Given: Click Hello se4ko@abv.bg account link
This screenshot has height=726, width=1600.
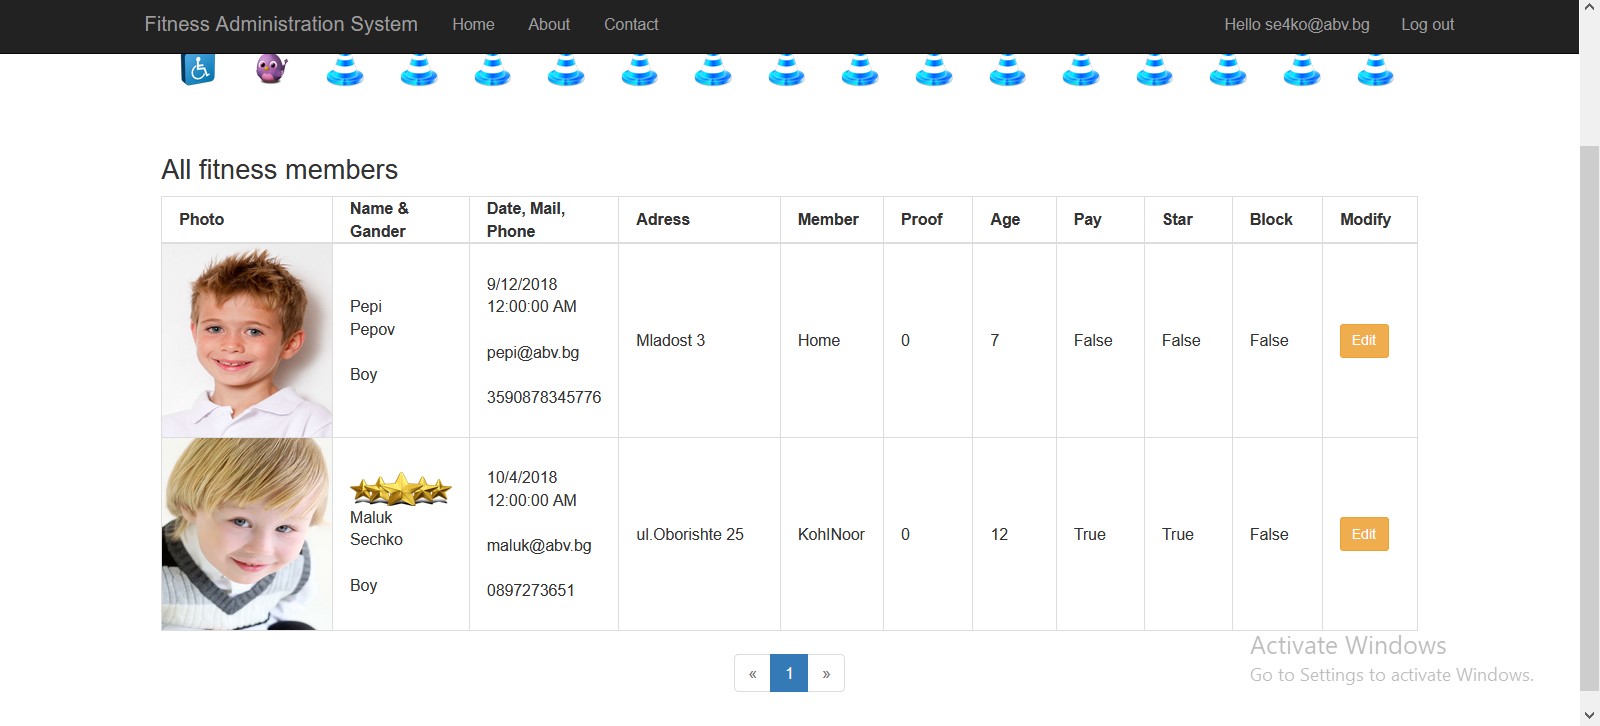Looking at the screenshot, I should 1297,24.
